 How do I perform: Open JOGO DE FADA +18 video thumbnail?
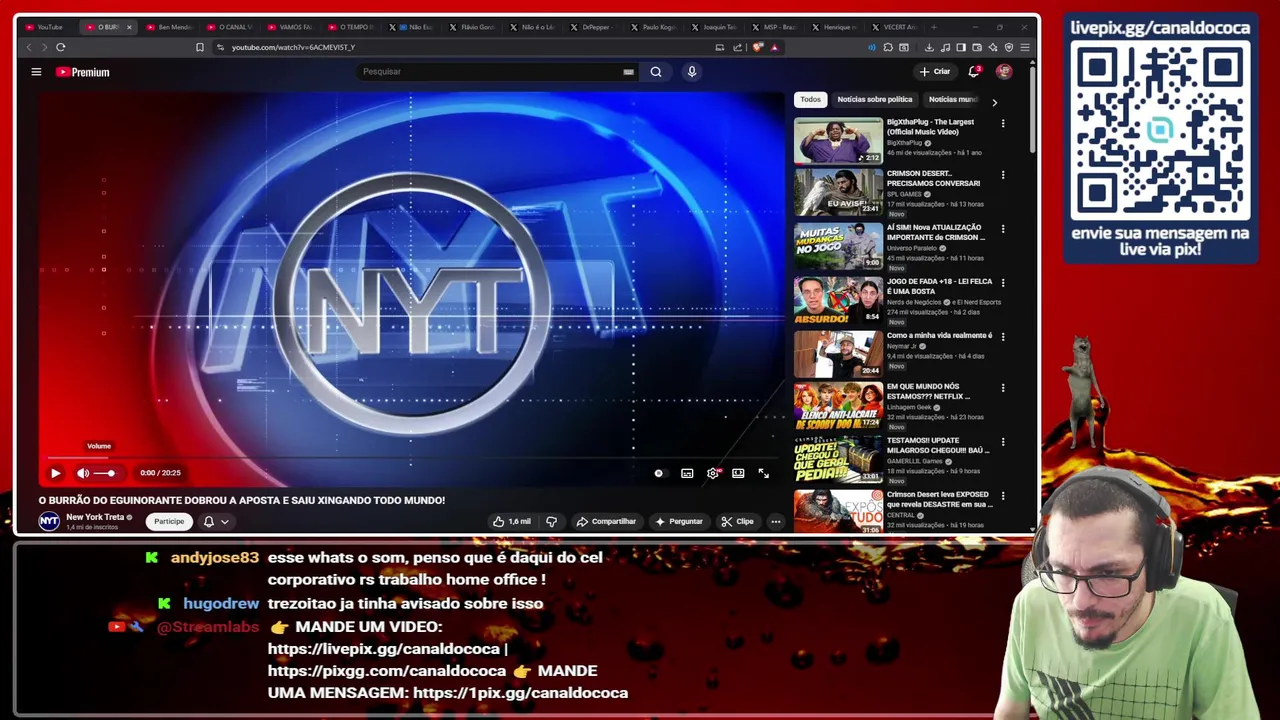point(839,300)
